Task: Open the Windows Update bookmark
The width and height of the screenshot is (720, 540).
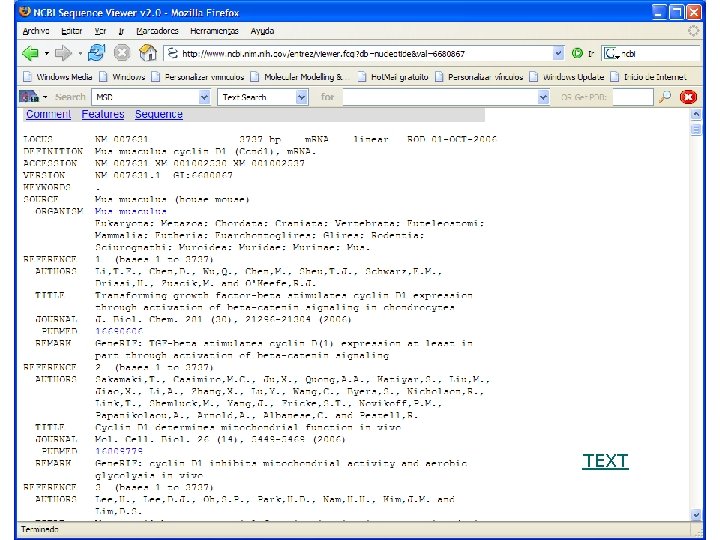Action: pyautogui.click(x=567, y=77)
